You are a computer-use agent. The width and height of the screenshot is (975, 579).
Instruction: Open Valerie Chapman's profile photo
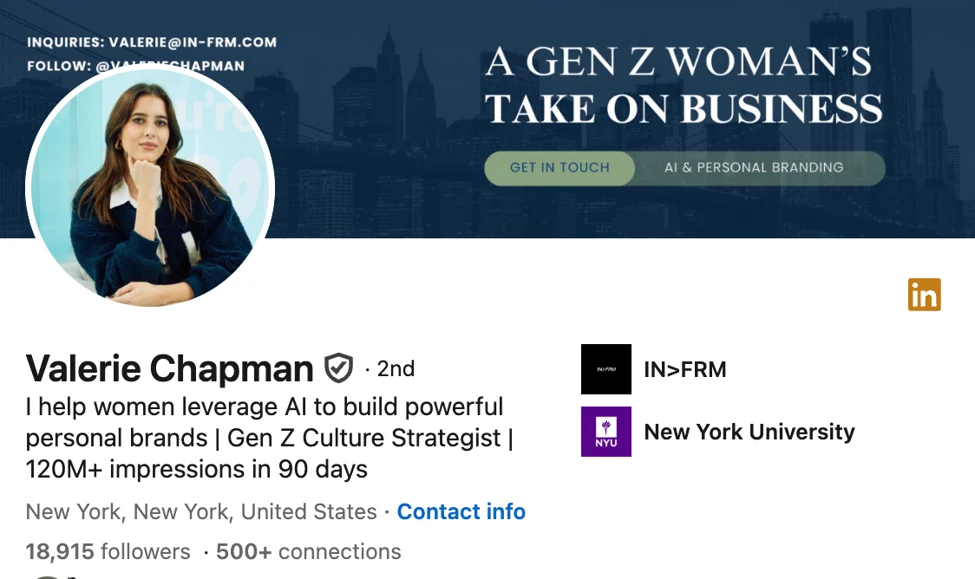tap(150, 188)
